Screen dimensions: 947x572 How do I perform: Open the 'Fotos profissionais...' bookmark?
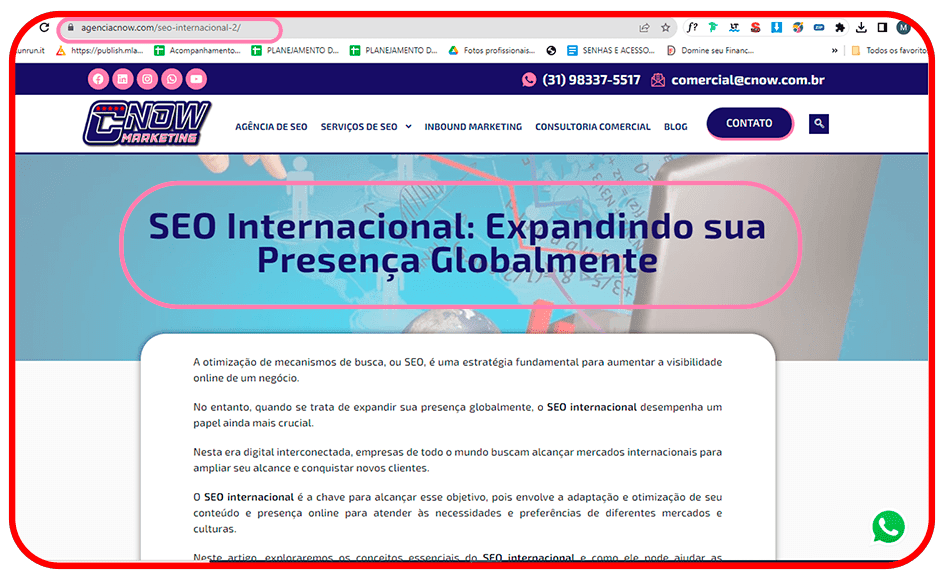point(492,51)
